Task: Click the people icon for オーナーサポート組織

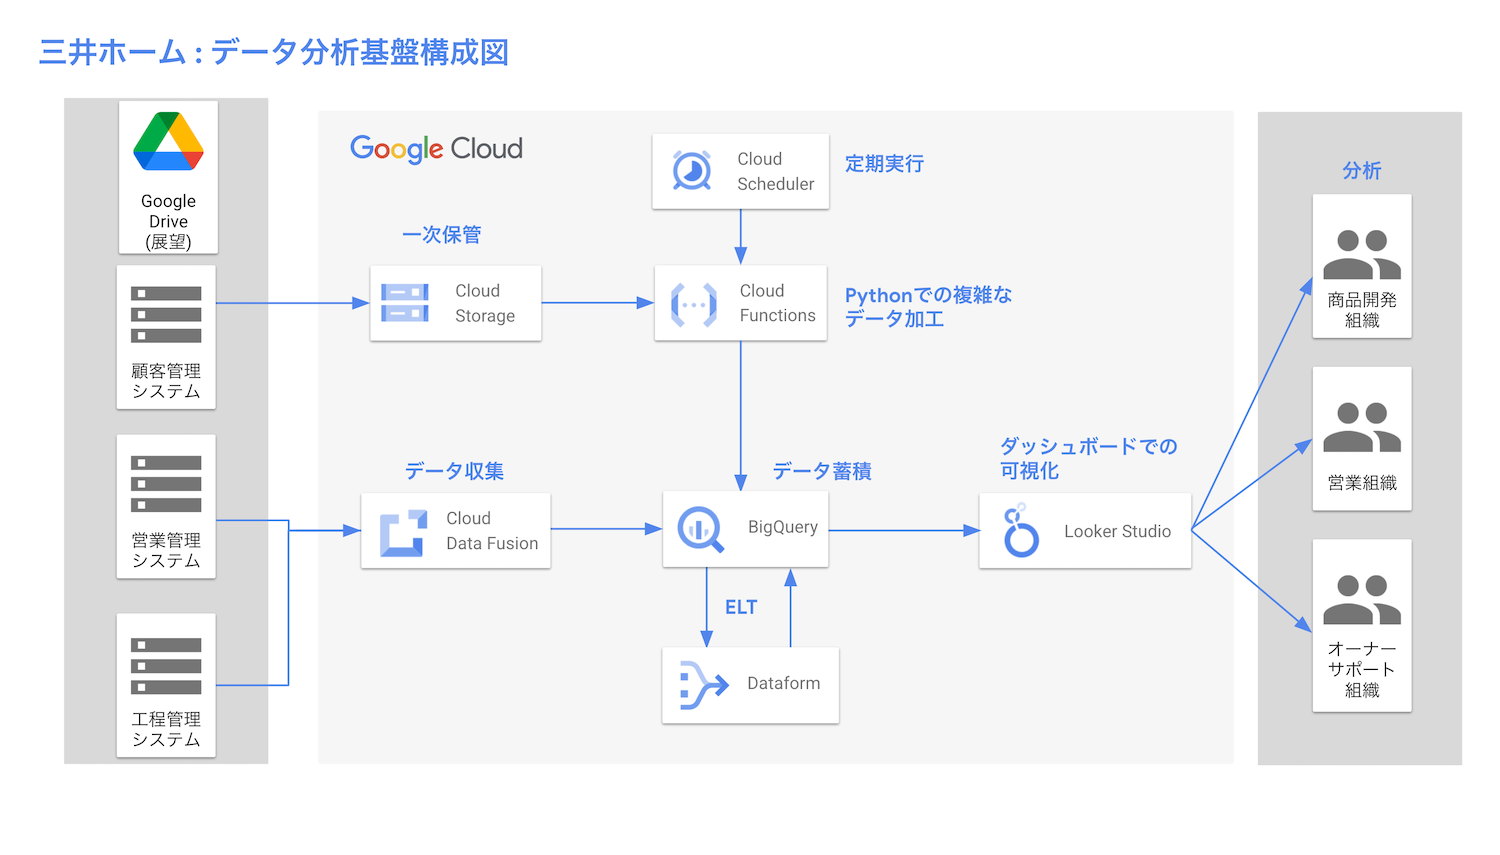Action: pyautogui.click(x=1362, y=600)
